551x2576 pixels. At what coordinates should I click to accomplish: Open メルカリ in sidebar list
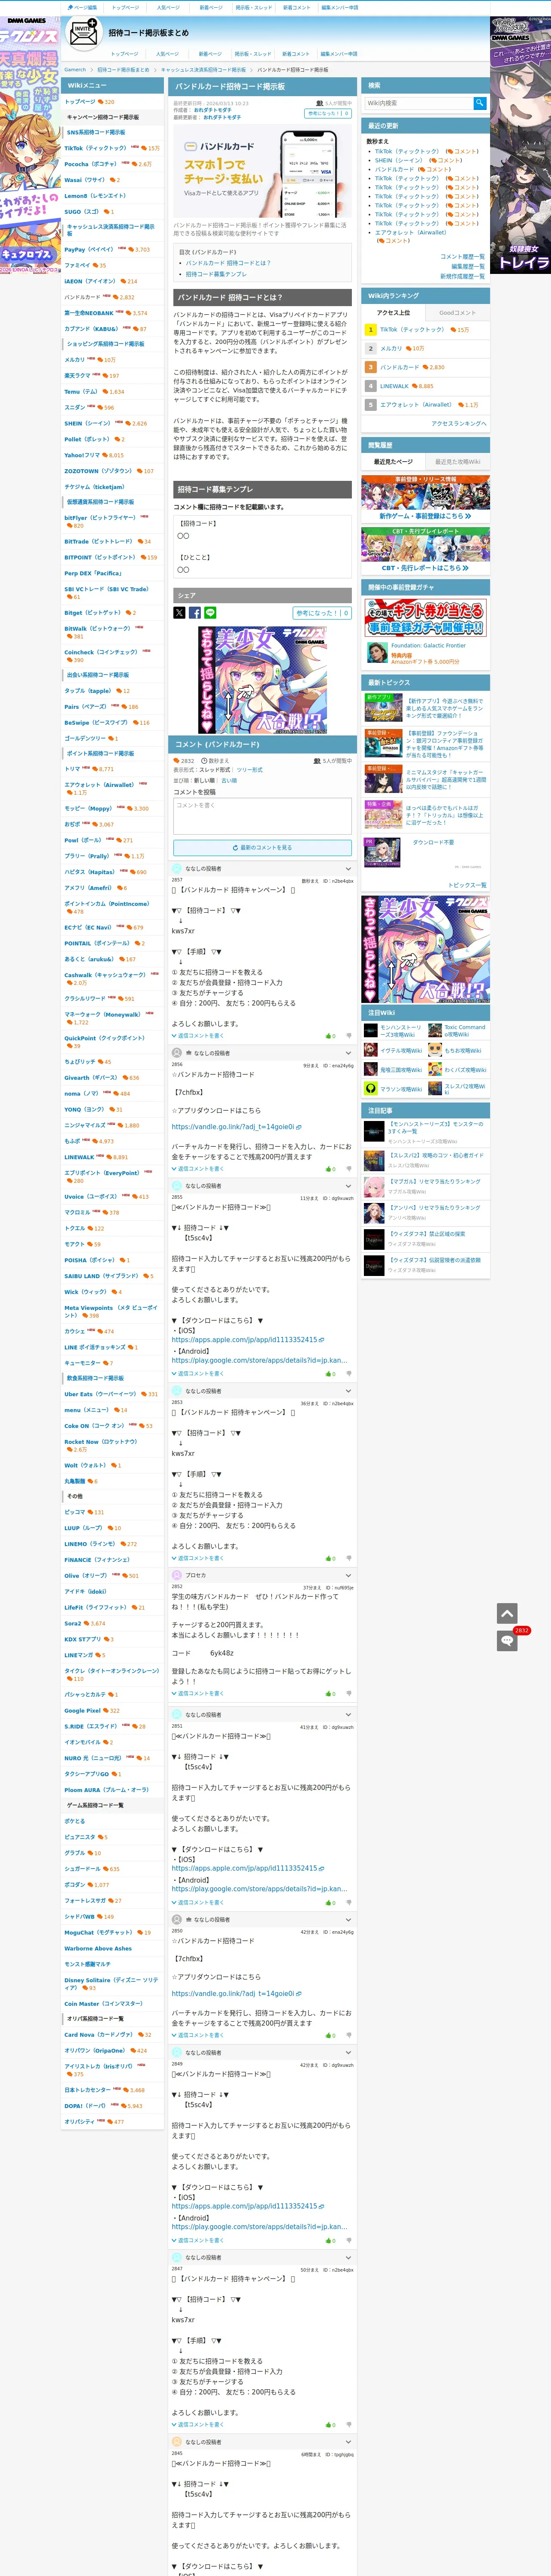(75, 360)
